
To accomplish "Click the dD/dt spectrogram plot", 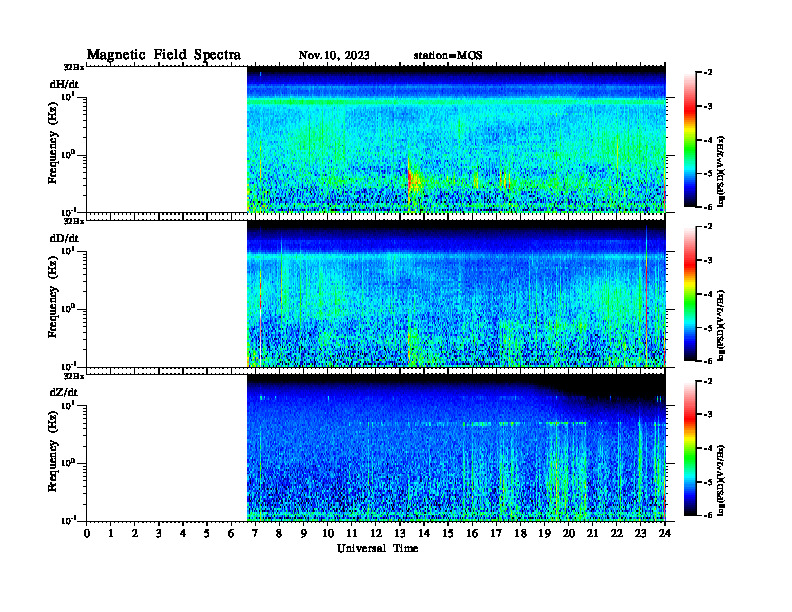I will coord(456,293).
